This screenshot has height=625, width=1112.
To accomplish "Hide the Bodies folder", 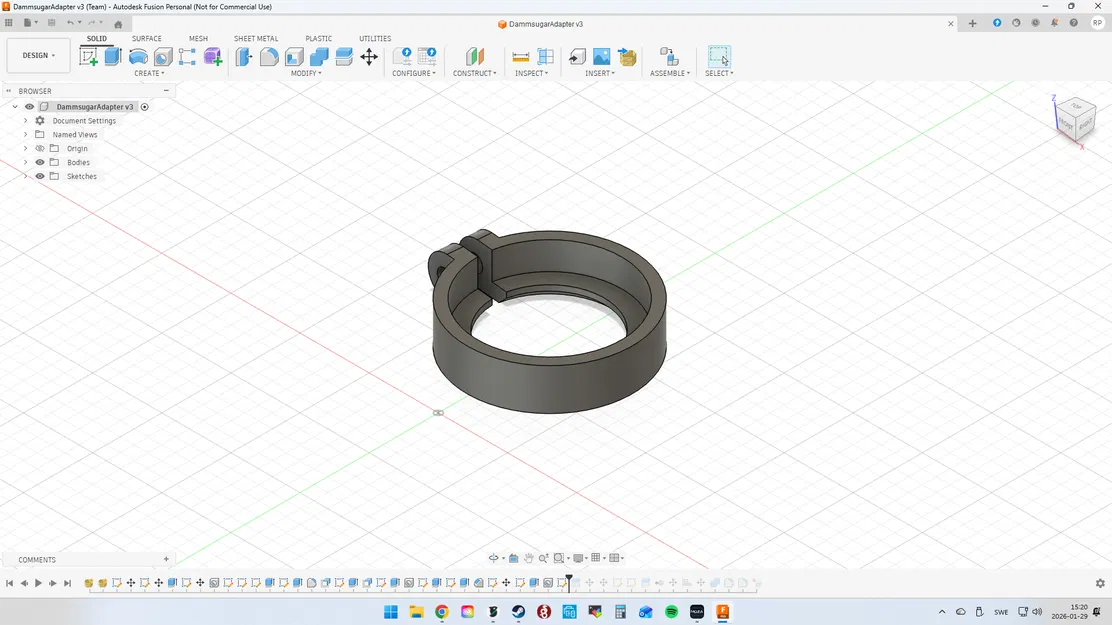I will 40,162.
